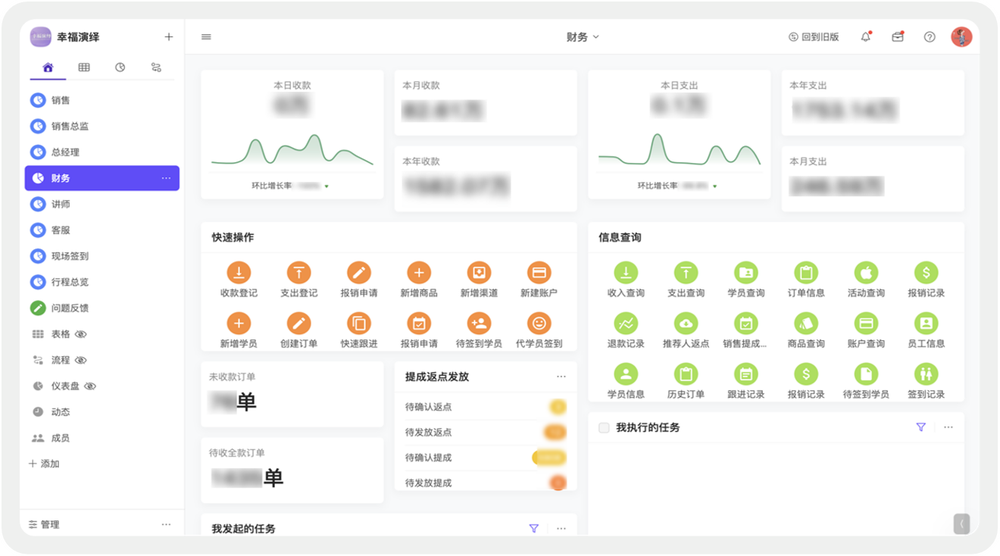The image size is (1000, 556).
Task: Open the 环比增长率 dropdown under 本日收款
Action: [326, 186]
